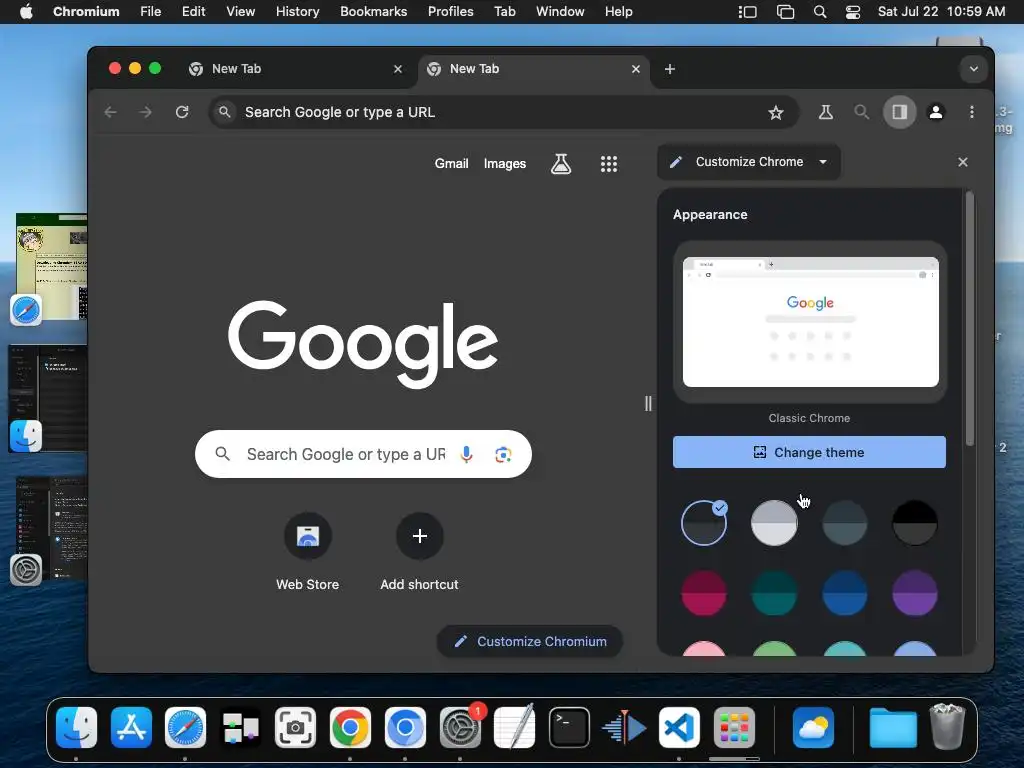Search by image with the Lens icon
The height and width of the screenshot is (768, 1024).
[x=503, y=455]
